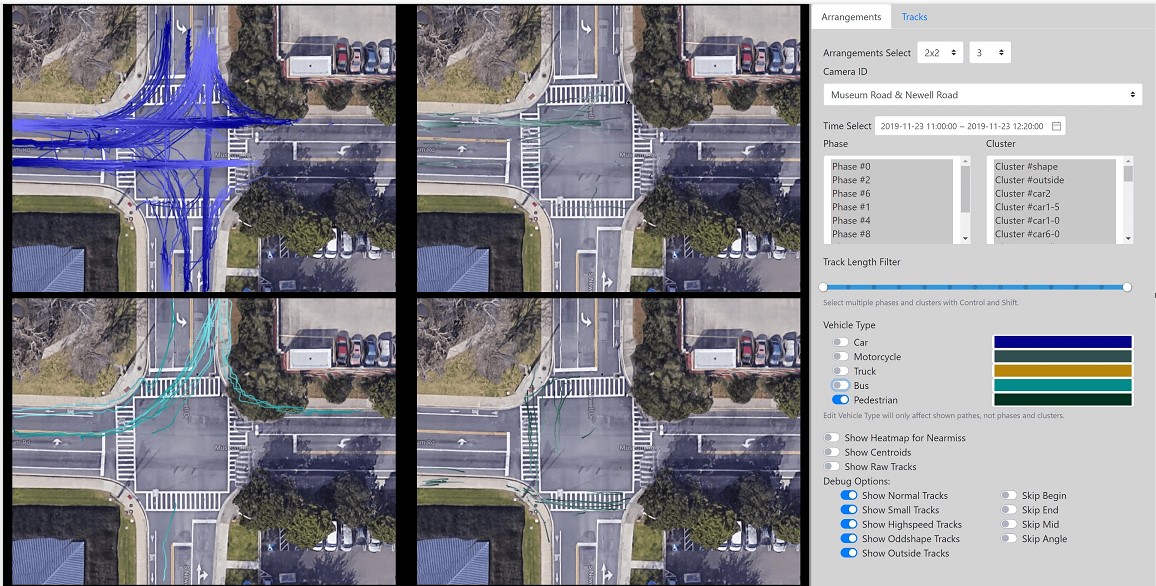Disable Show Highspeed Tracks

pos(849,525)
